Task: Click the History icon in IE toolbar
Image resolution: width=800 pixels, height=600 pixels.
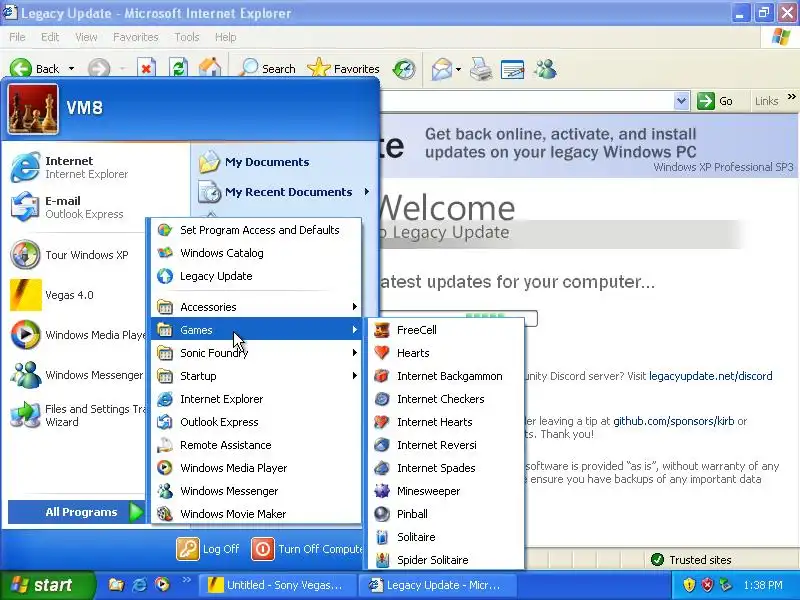Action: pos(404,68)
